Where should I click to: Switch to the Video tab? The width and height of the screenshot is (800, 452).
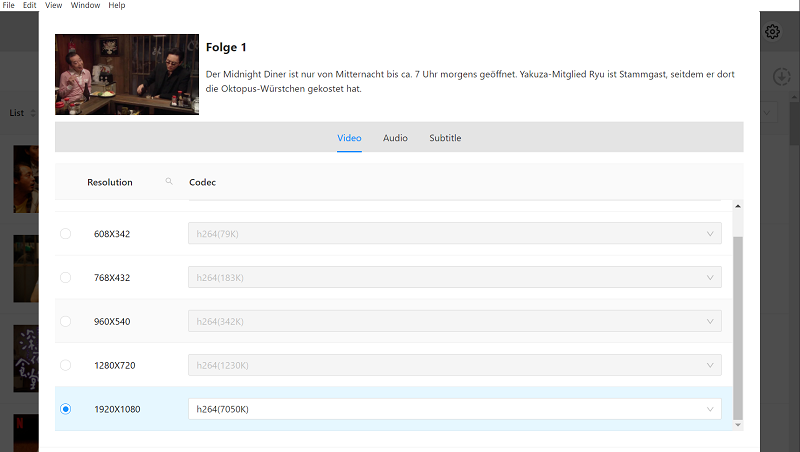pyautogui.click(x=349, y=138)
